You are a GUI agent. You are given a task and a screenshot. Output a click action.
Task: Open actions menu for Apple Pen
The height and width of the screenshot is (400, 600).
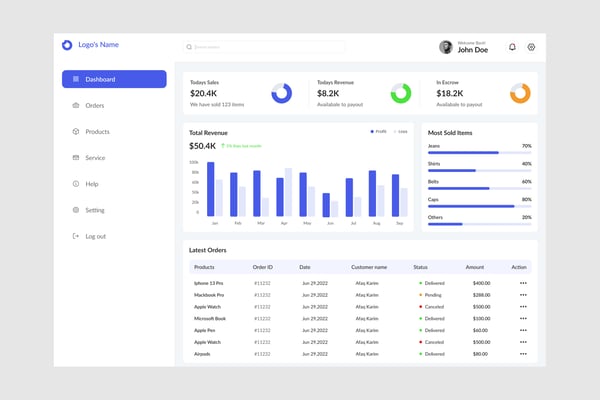coord(523,330)
